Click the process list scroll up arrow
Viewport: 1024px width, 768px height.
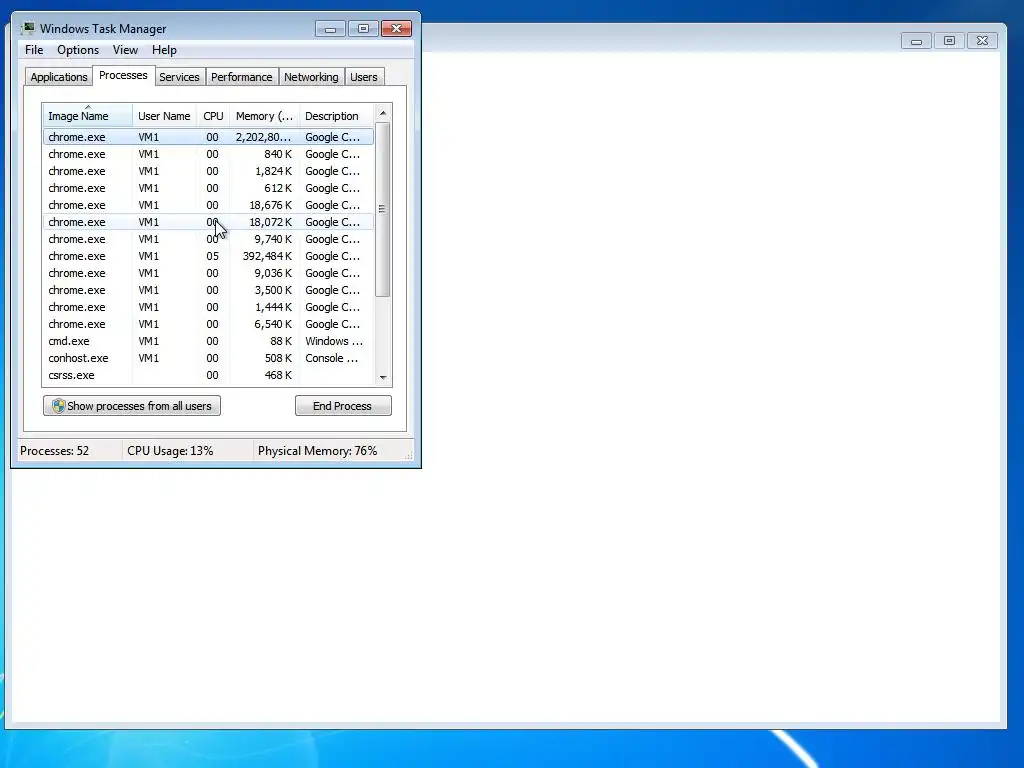[383, 113]
